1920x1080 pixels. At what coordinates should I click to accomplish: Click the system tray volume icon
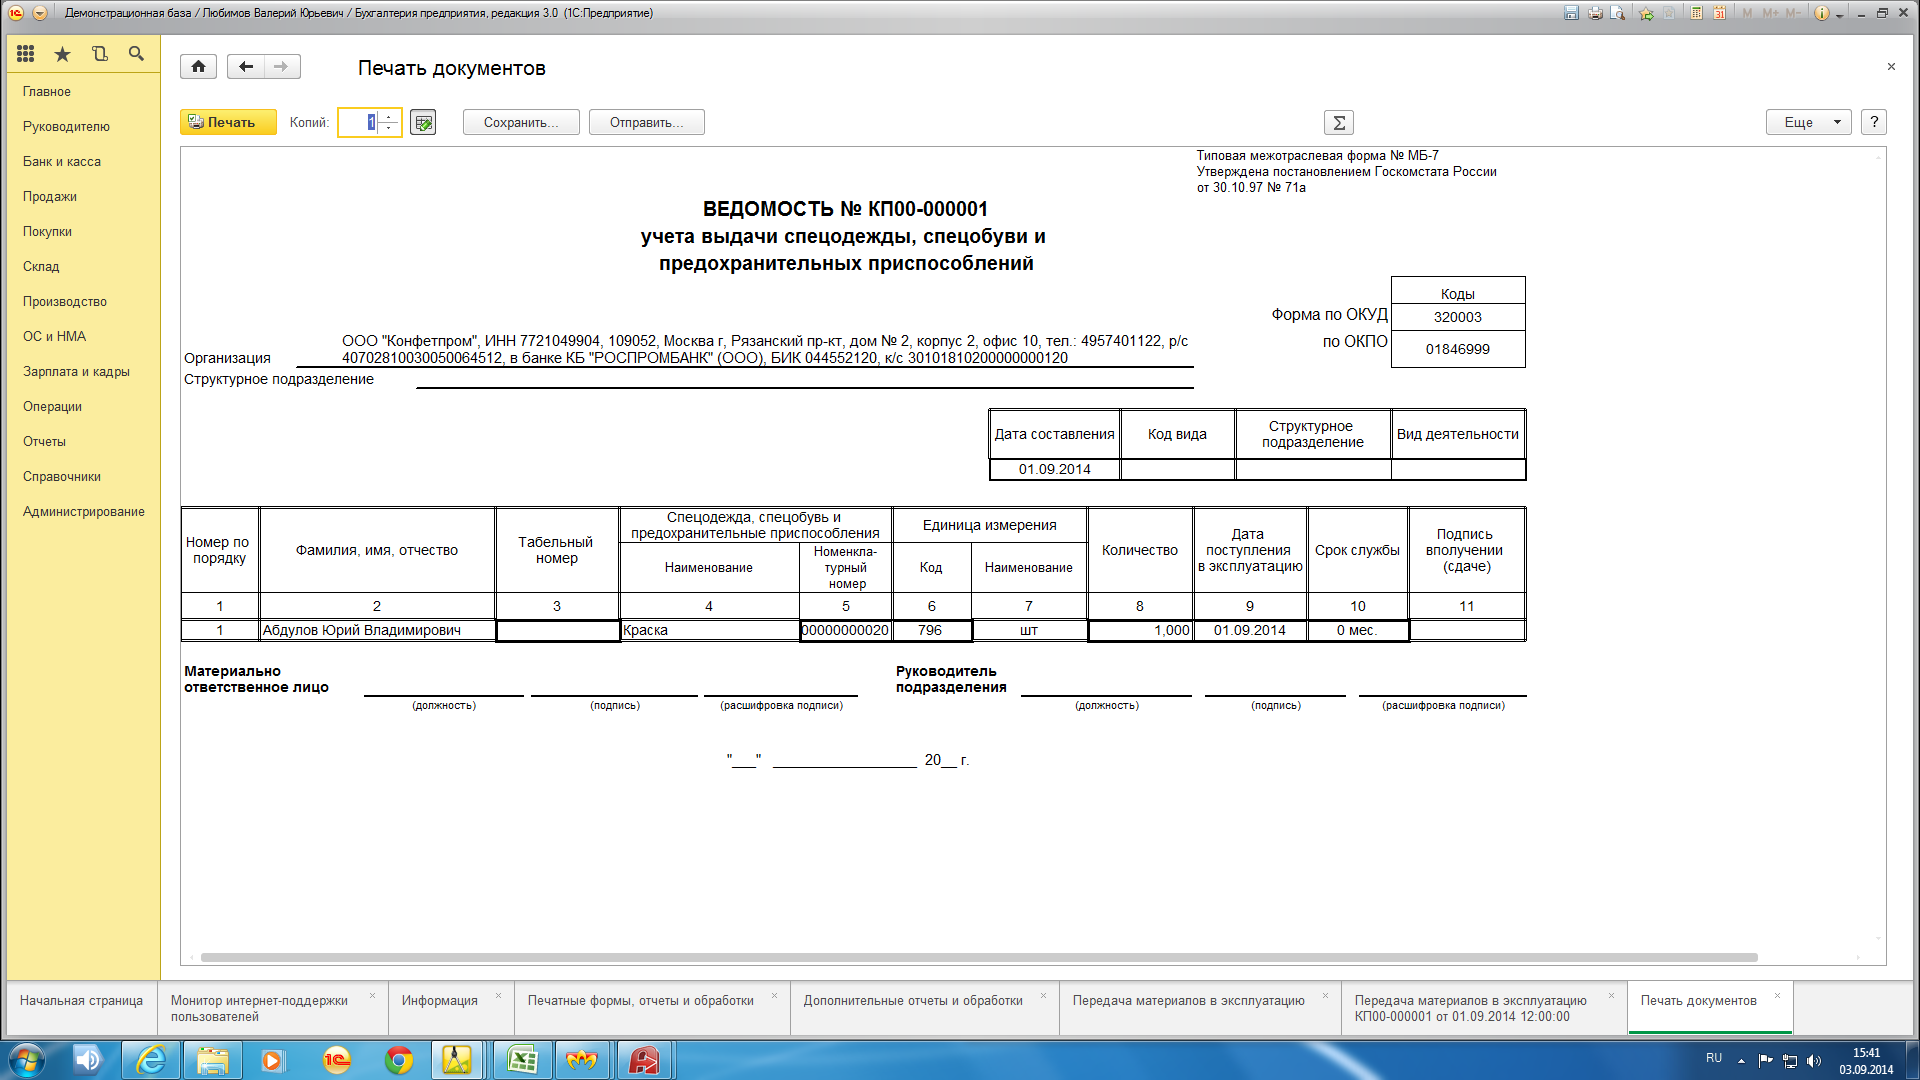[1814, 1060]
